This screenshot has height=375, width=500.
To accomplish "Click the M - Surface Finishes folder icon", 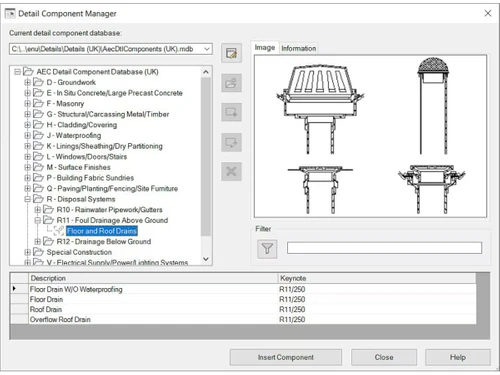I will pyautogui.click(x=39, y=167).
